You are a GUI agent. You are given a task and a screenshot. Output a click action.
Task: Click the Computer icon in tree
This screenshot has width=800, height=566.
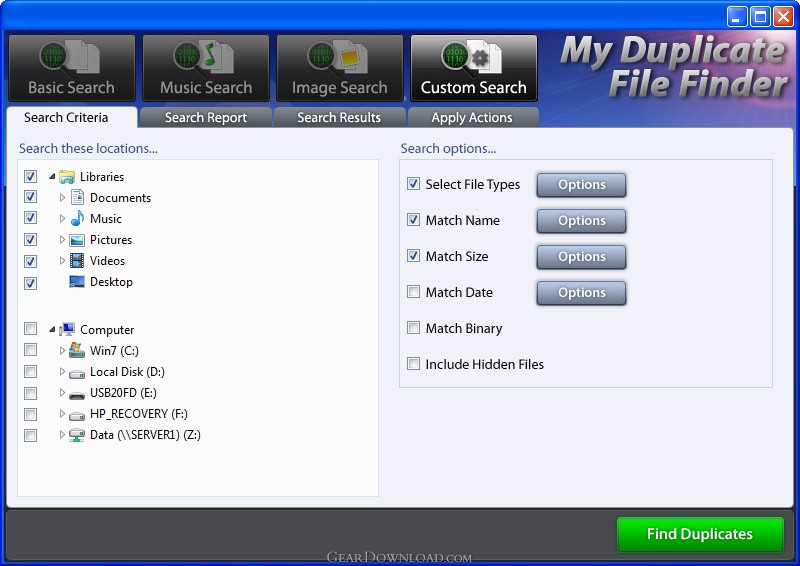(x=67, y=330)
